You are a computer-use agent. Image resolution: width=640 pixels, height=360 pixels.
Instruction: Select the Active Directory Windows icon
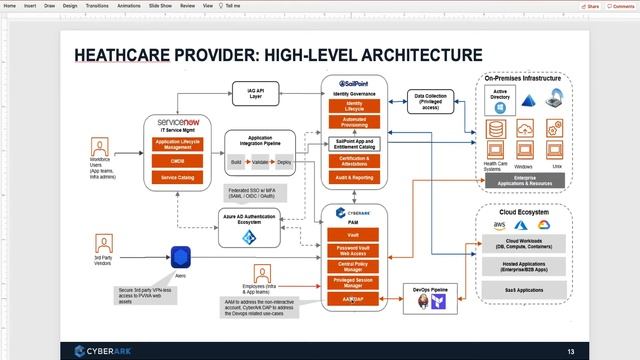(x=500, y=108)
